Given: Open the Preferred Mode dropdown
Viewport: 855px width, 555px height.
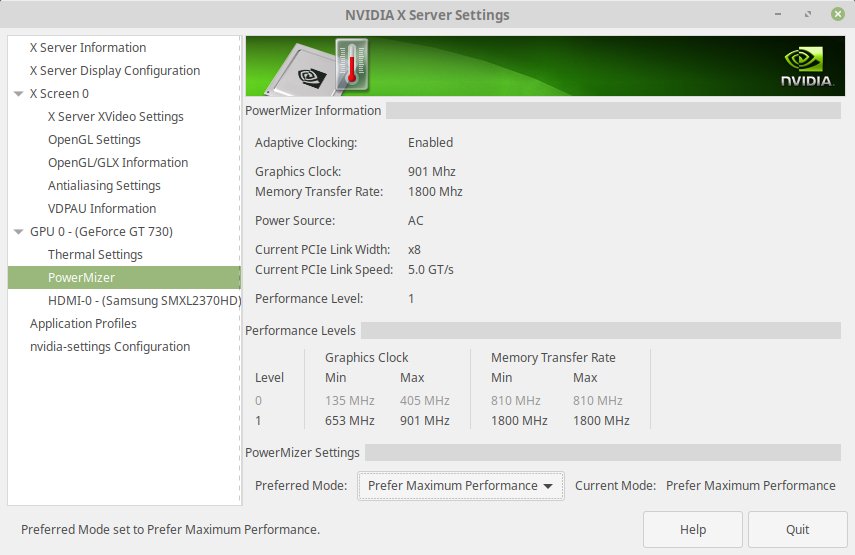Looking at the screenshot, I should pos(461,486).
